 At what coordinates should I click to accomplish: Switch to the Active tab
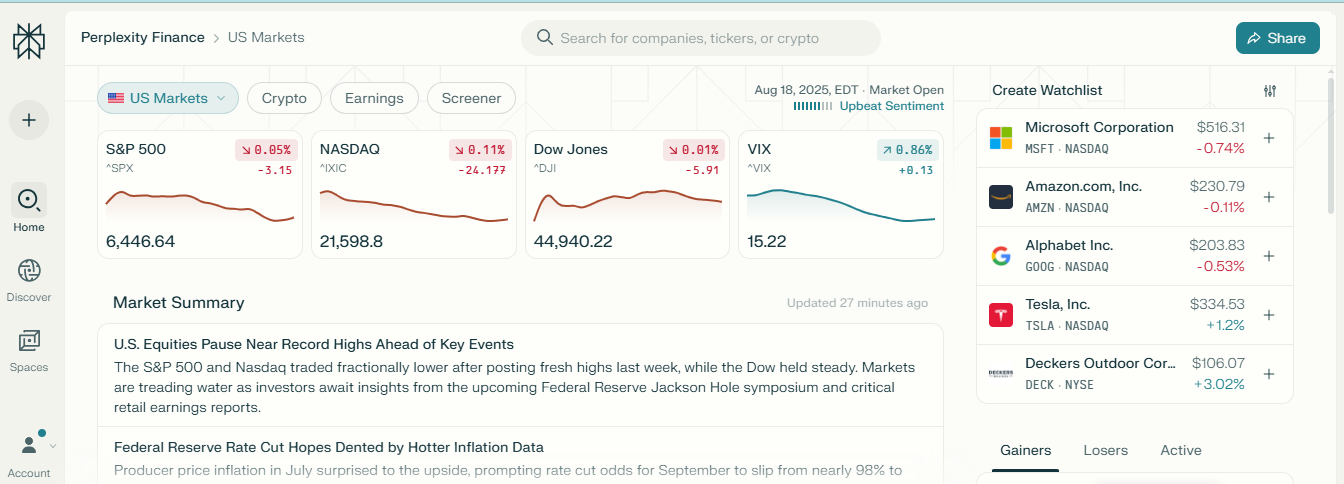click(1180, 450)
